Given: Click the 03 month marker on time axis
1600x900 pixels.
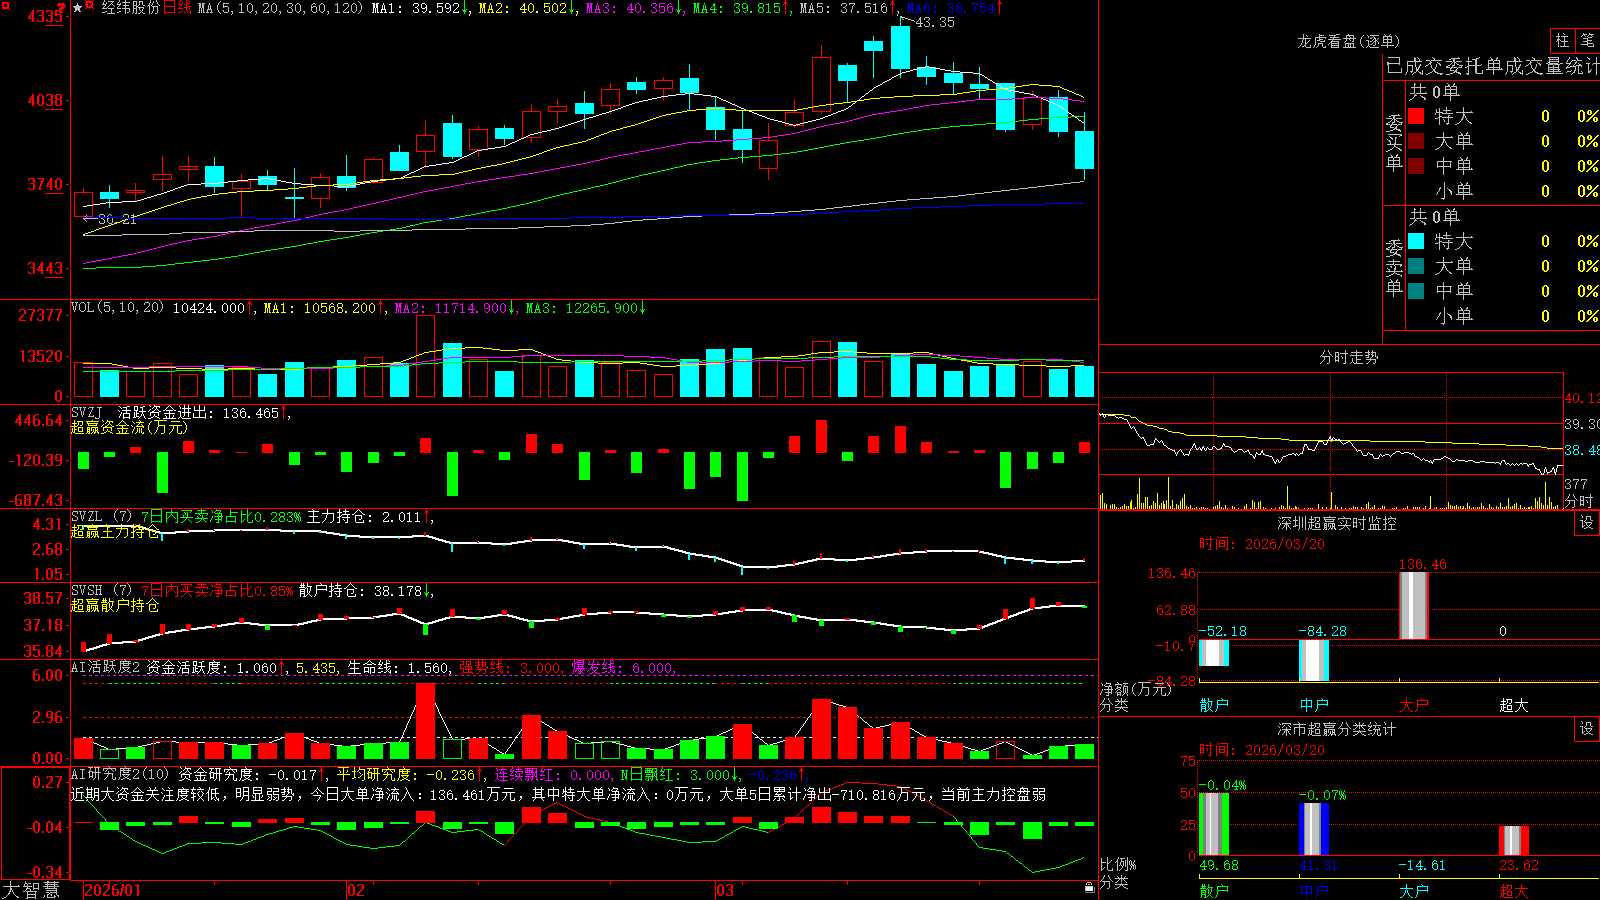Looking at the screenshot, I should click(725, 890).
